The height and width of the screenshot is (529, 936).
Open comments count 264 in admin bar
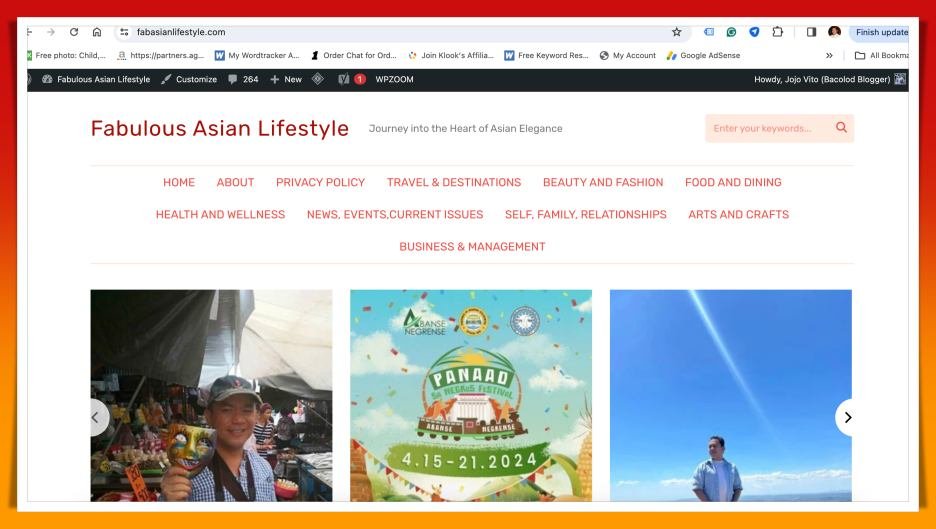(242, 80)
